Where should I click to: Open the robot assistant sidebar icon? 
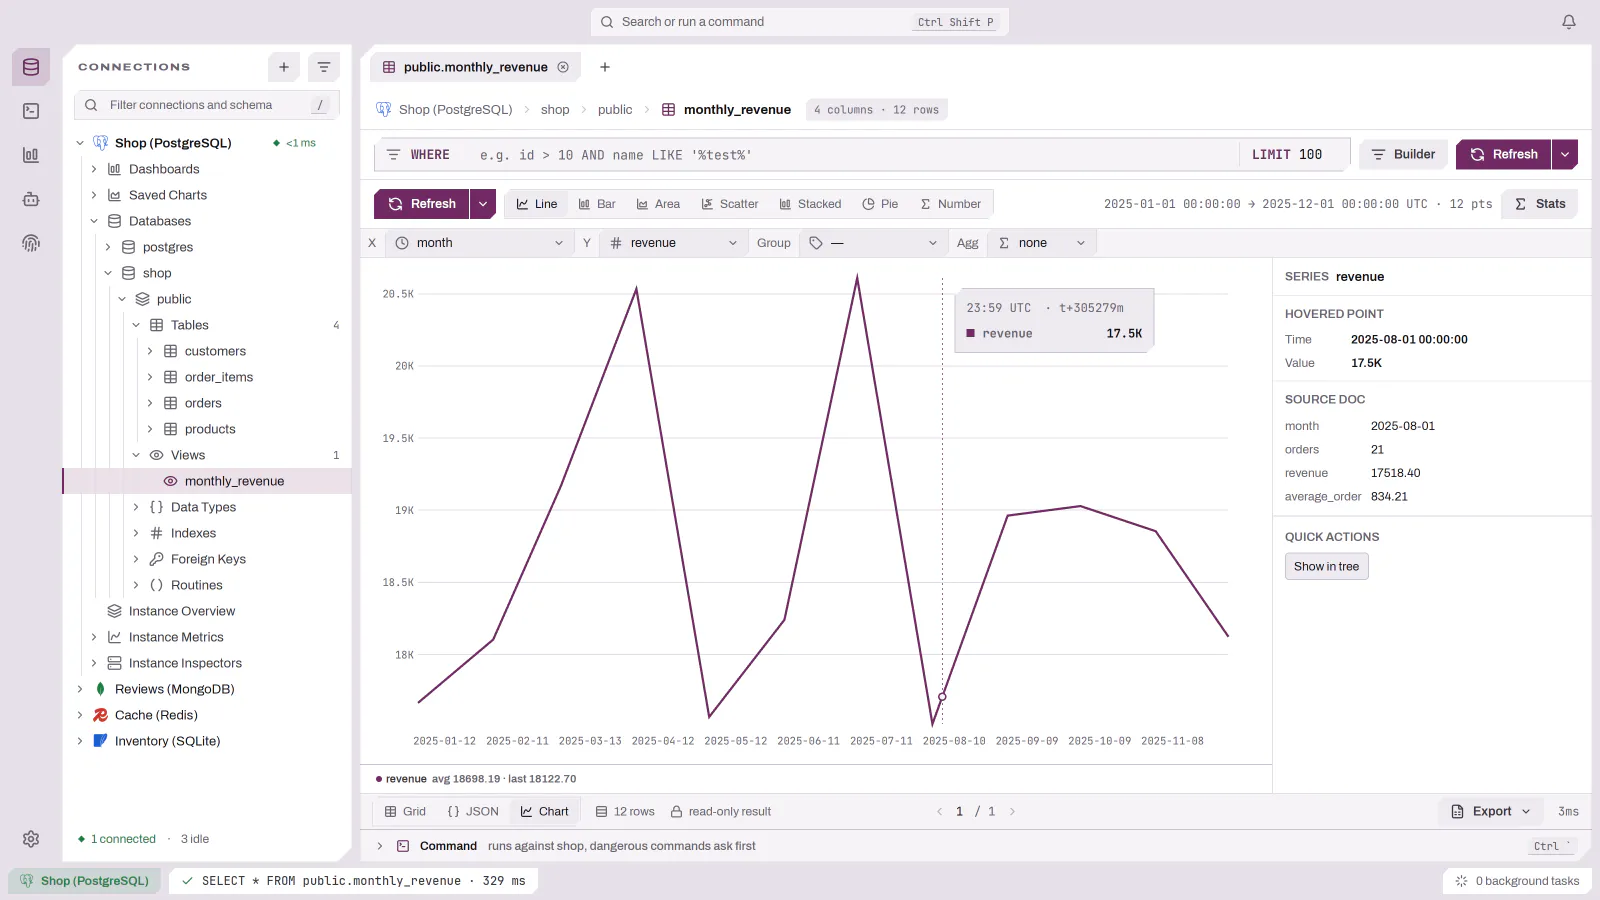click(31, 199)
